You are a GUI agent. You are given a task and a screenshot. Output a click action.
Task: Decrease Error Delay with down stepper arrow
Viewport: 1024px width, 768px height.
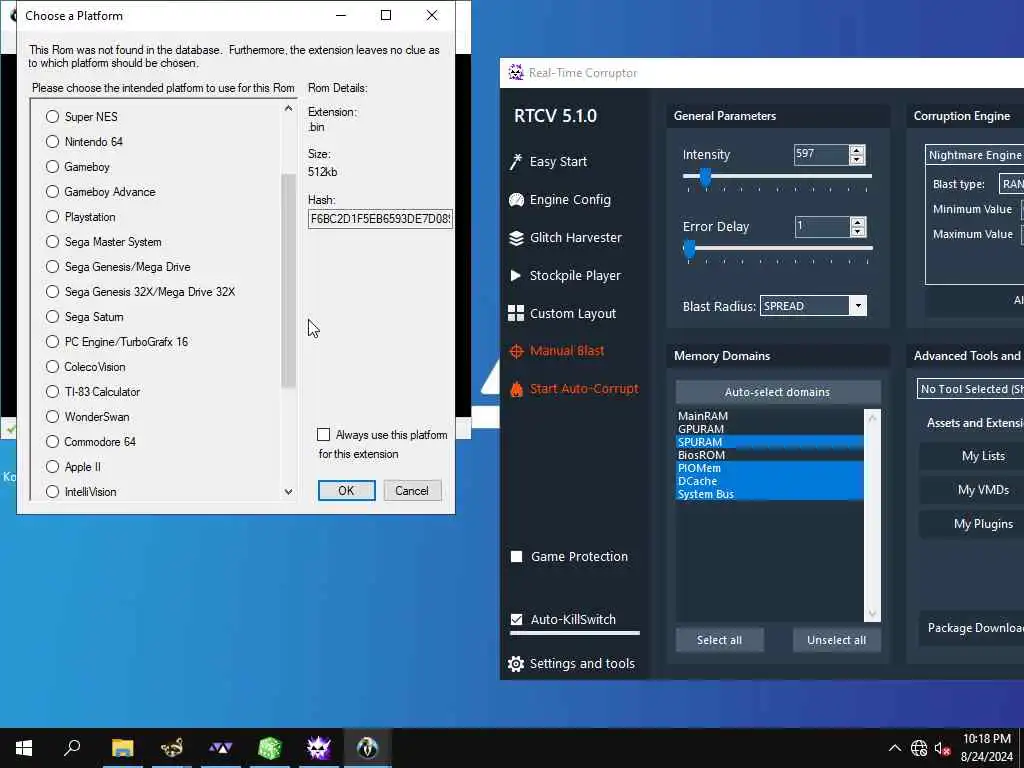tap(858, 232)
